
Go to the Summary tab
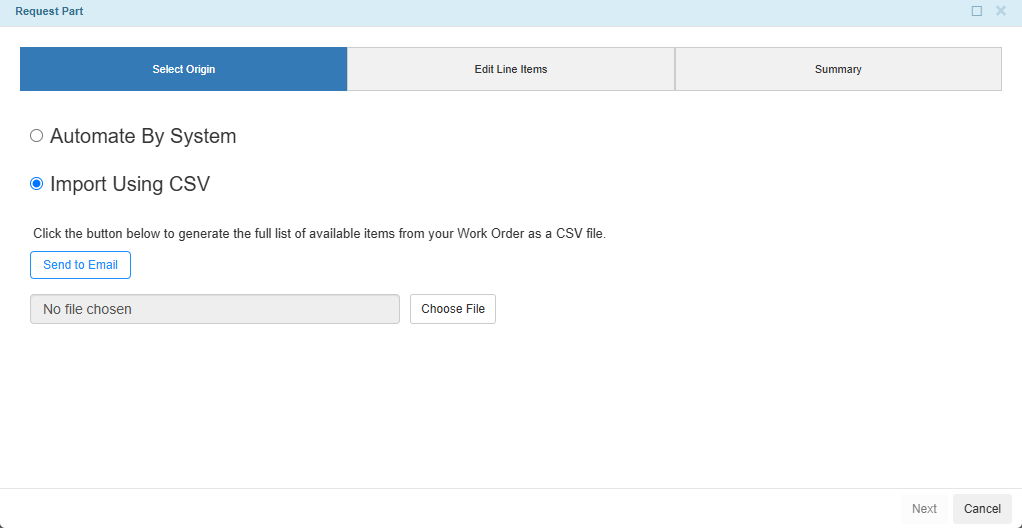838,69
